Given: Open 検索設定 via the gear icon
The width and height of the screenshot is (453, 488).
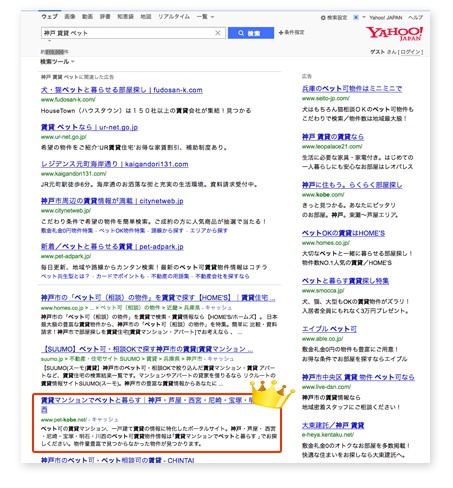Looking at the screenshot, I should [x=334, y=17].
